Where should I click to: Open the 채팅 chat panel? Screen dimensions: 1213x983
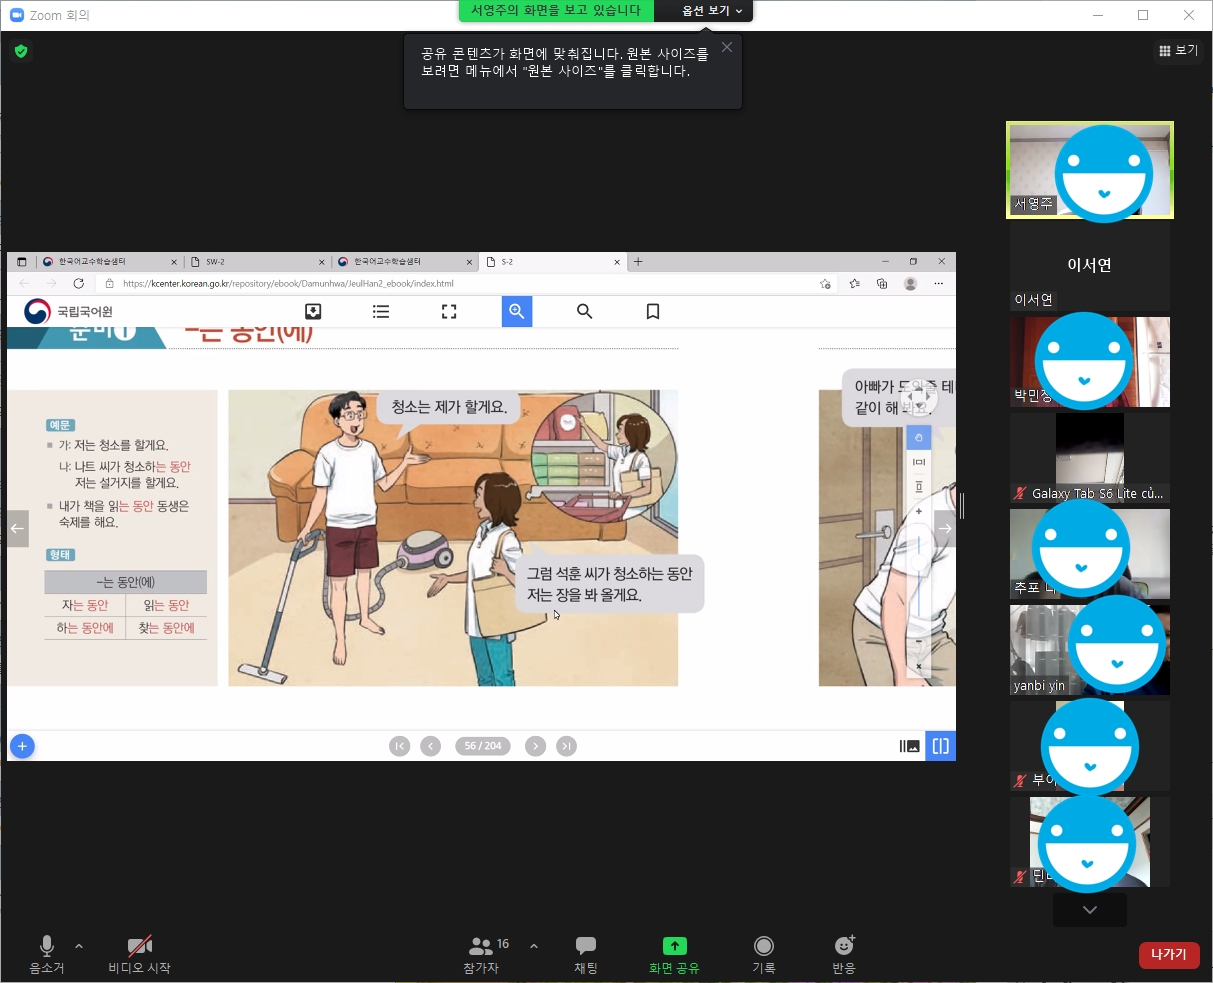(x=586, y=954)
